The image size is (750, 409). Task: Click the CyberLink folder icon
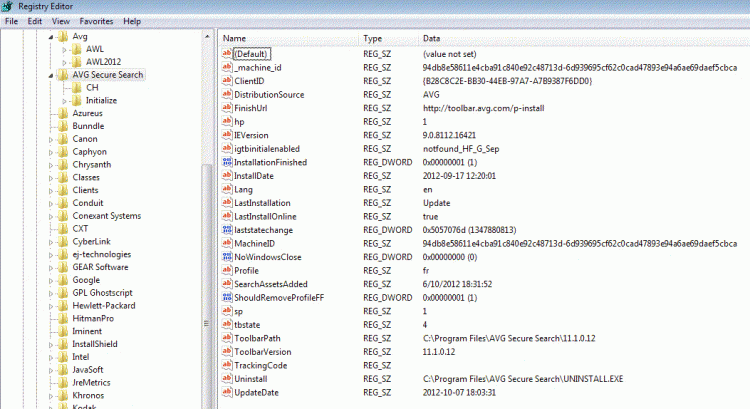pyautogui.click(x=63, y=241)
